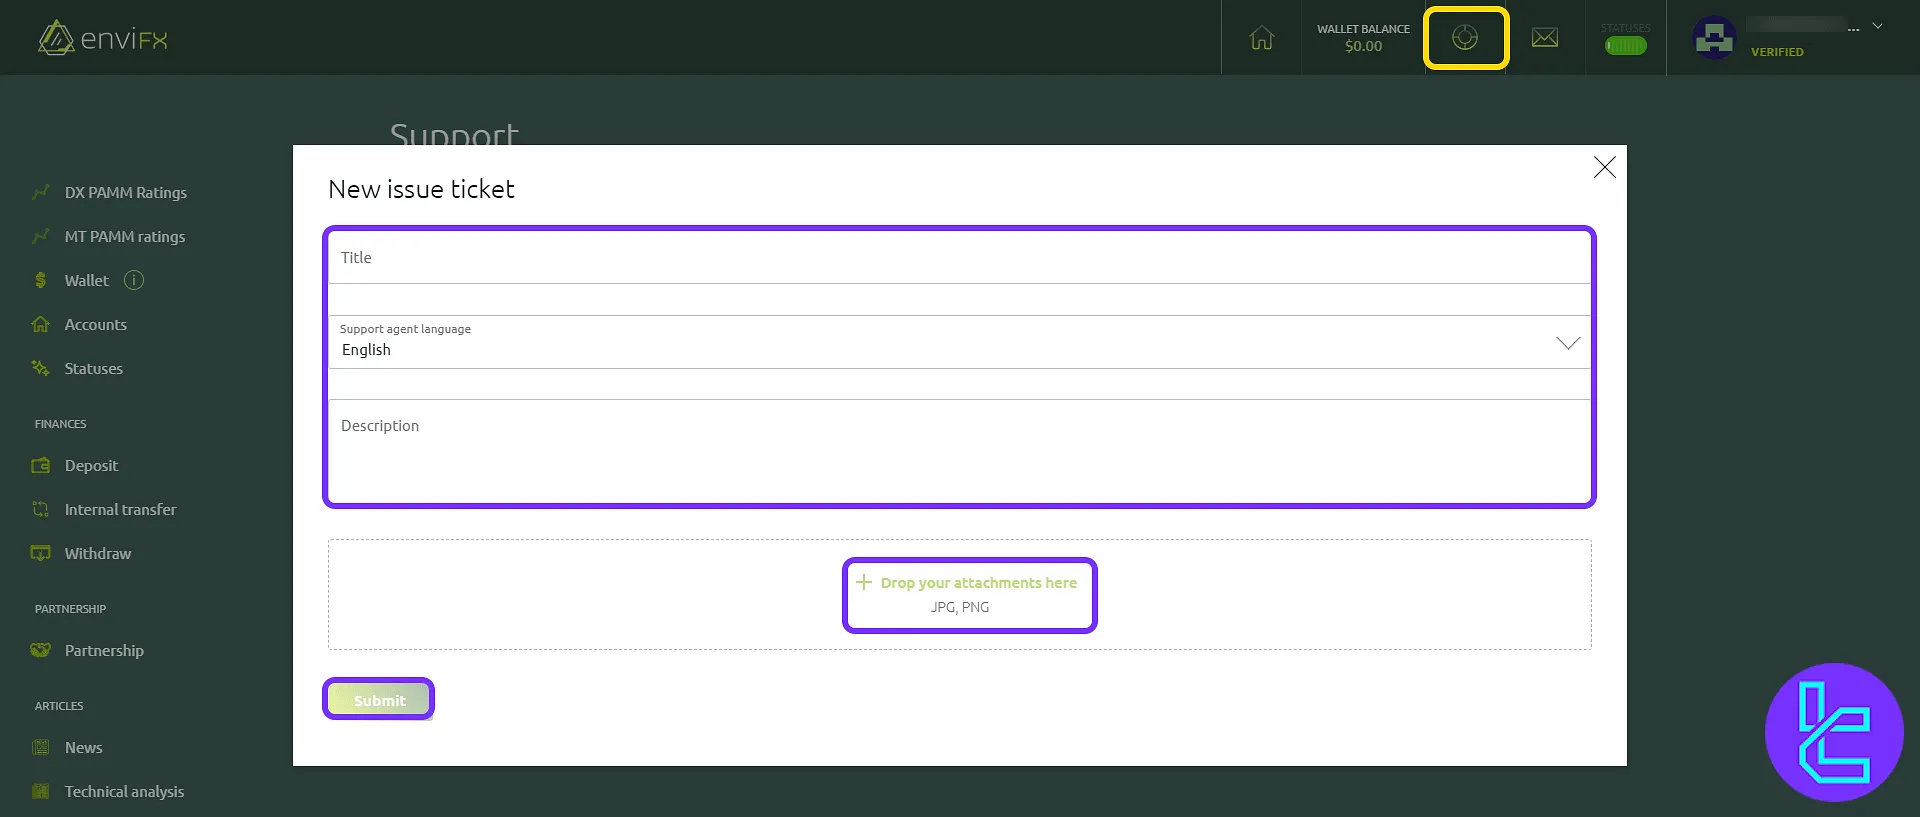Viewport: 1920px width, 817px height.
Task: Submit the new issue ticket
Action: pyautogui.click(x=379, y=700)
